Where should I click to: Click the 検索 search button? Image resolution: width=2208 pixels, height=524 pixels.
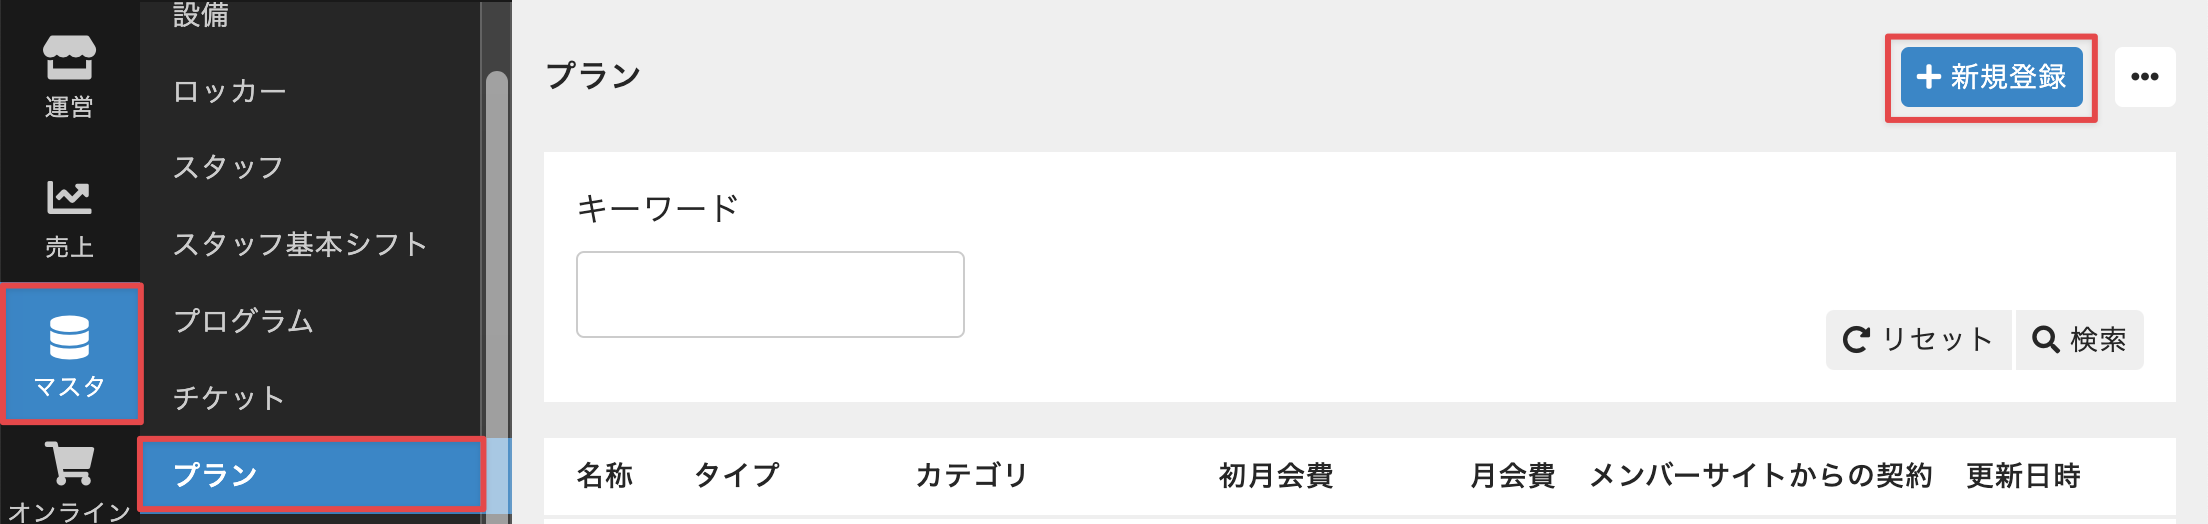(x=2079, y=340)
